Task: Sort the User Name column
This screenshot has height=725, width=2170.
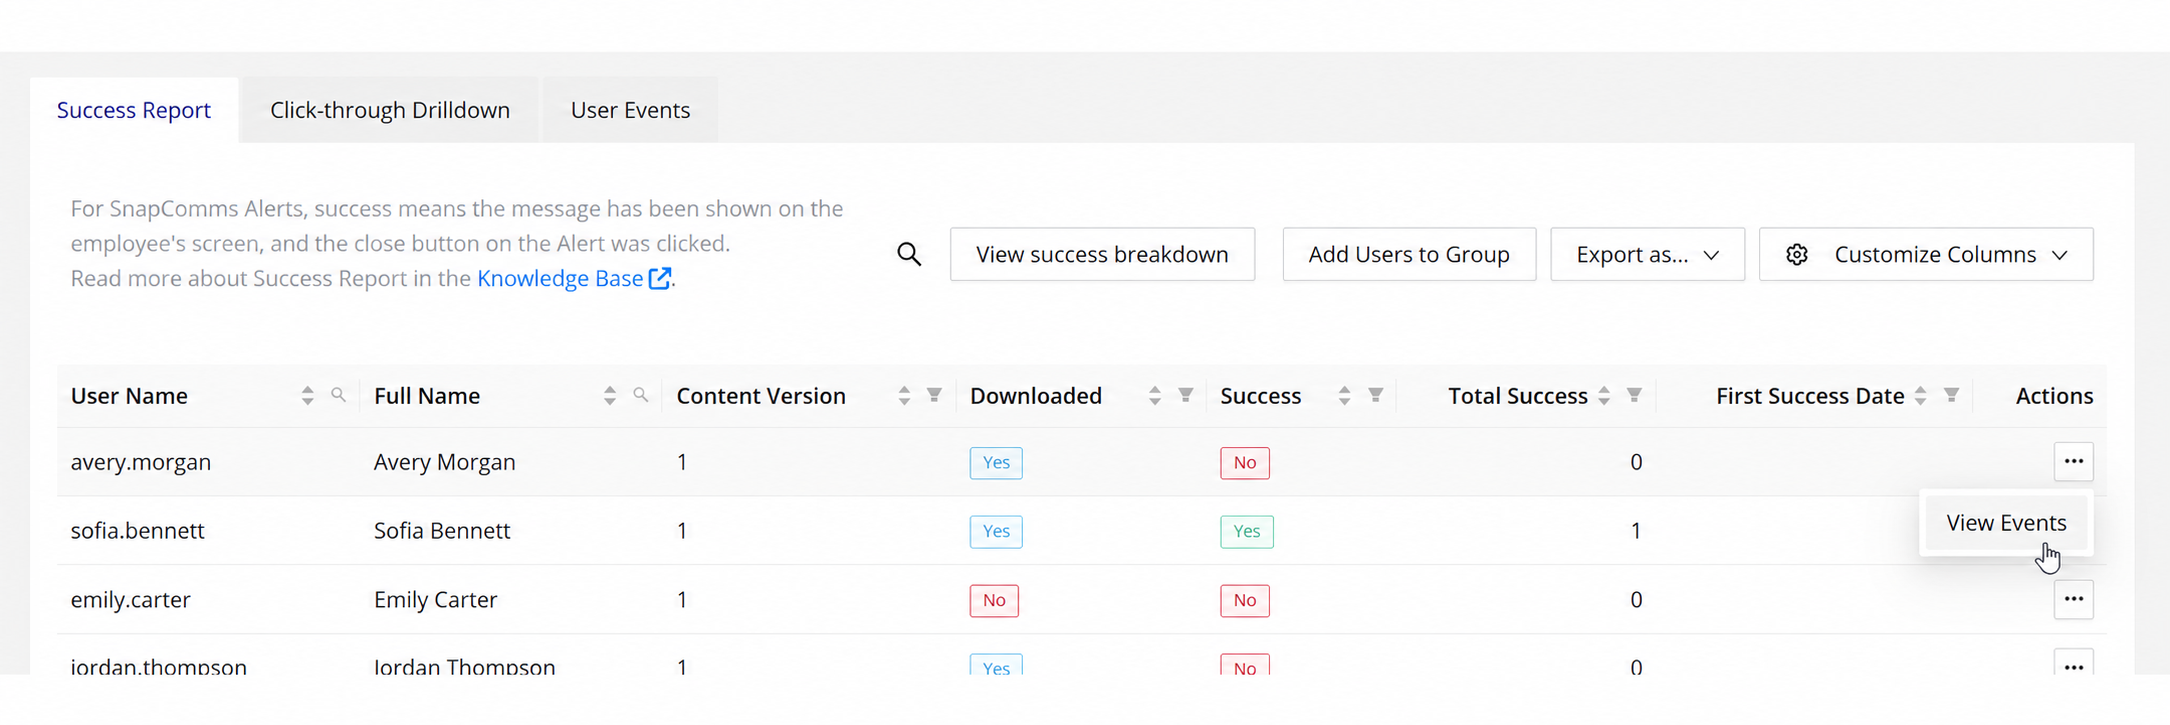Action: 307,396
